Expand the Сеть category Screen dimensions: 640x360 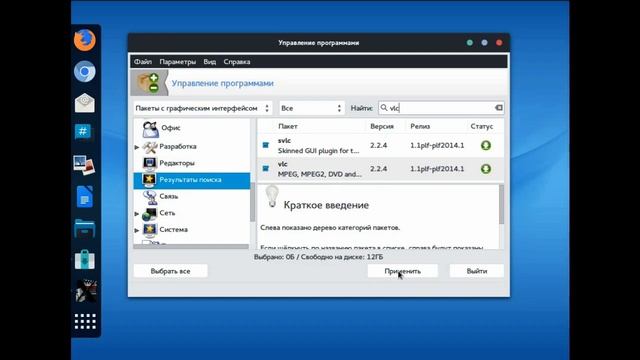point(137,213)
